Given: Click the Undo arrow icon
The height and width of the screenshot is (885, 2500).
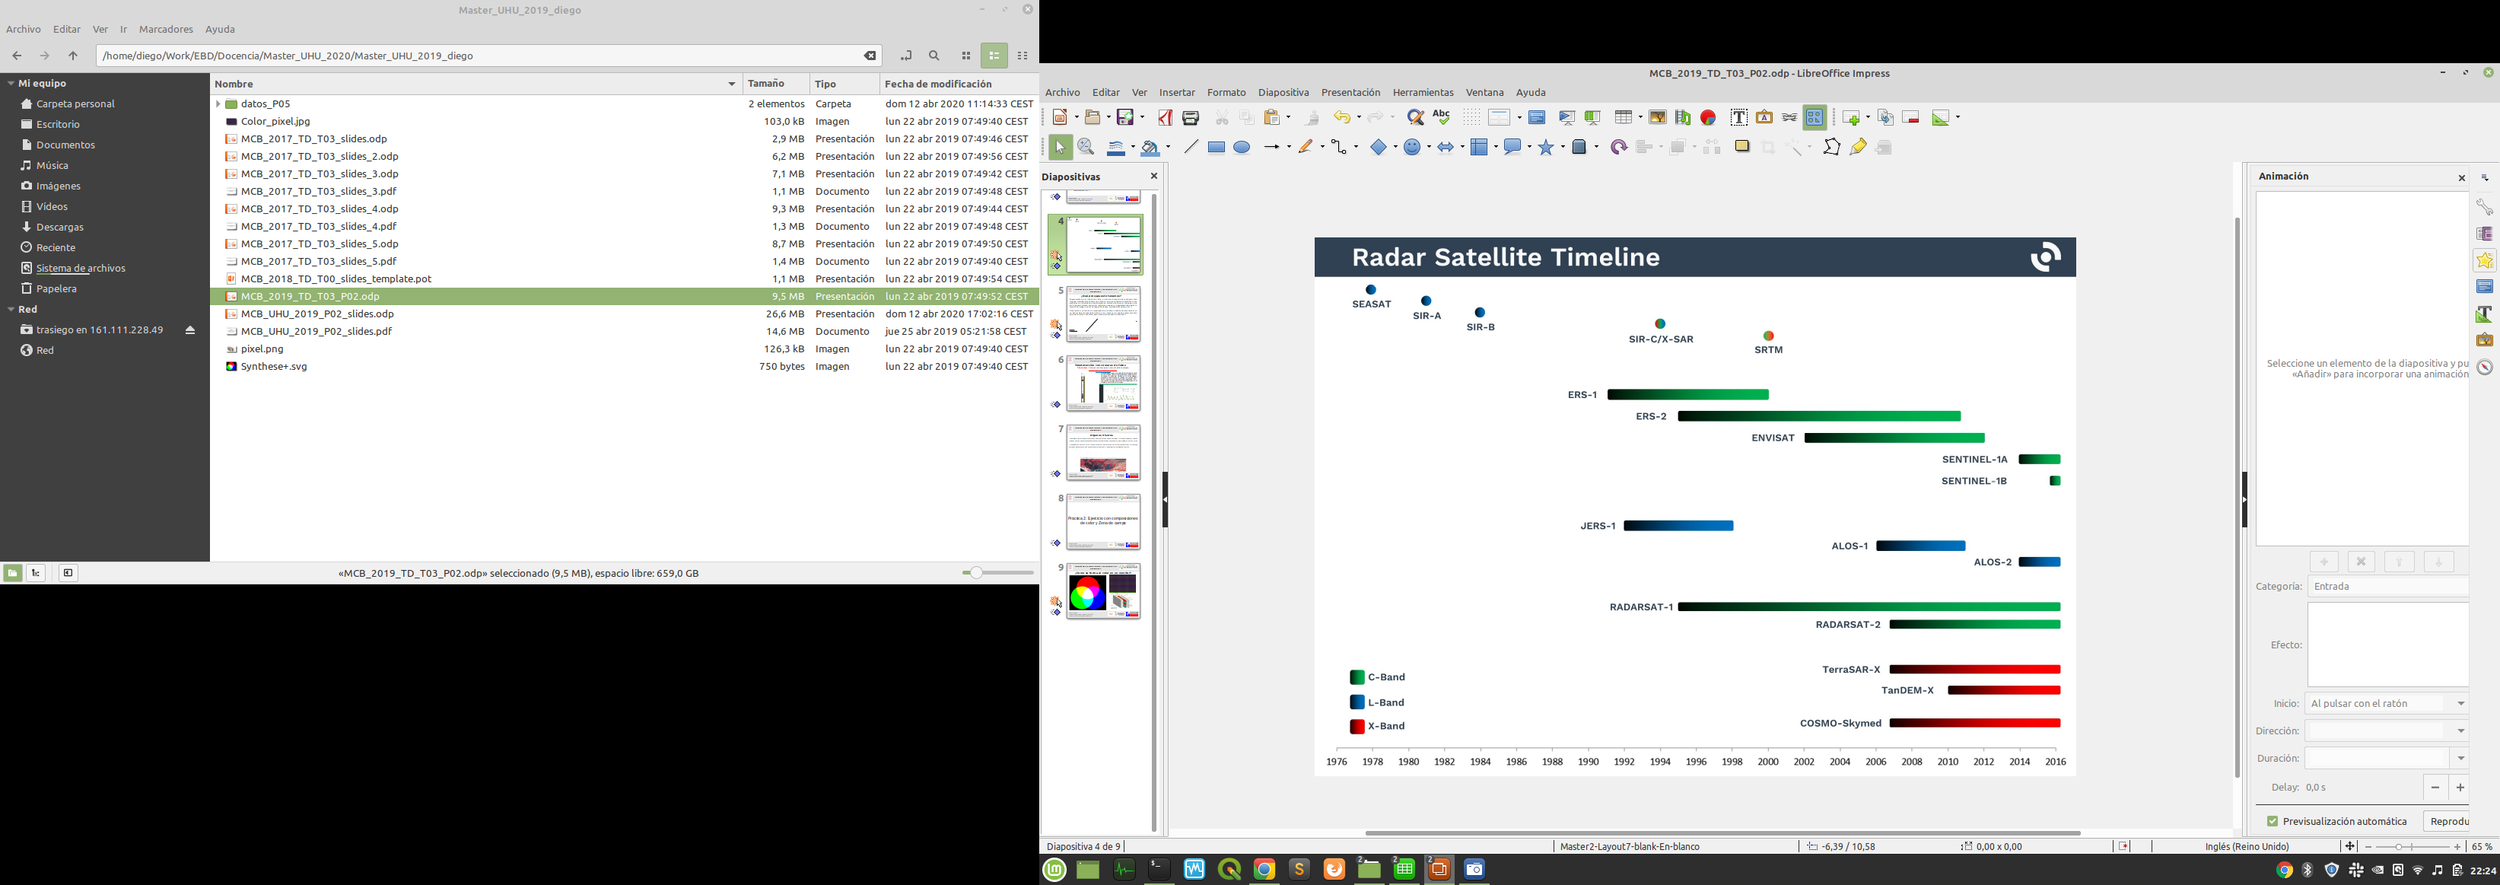Looking at the screenshot, I should click(1341, 118).
